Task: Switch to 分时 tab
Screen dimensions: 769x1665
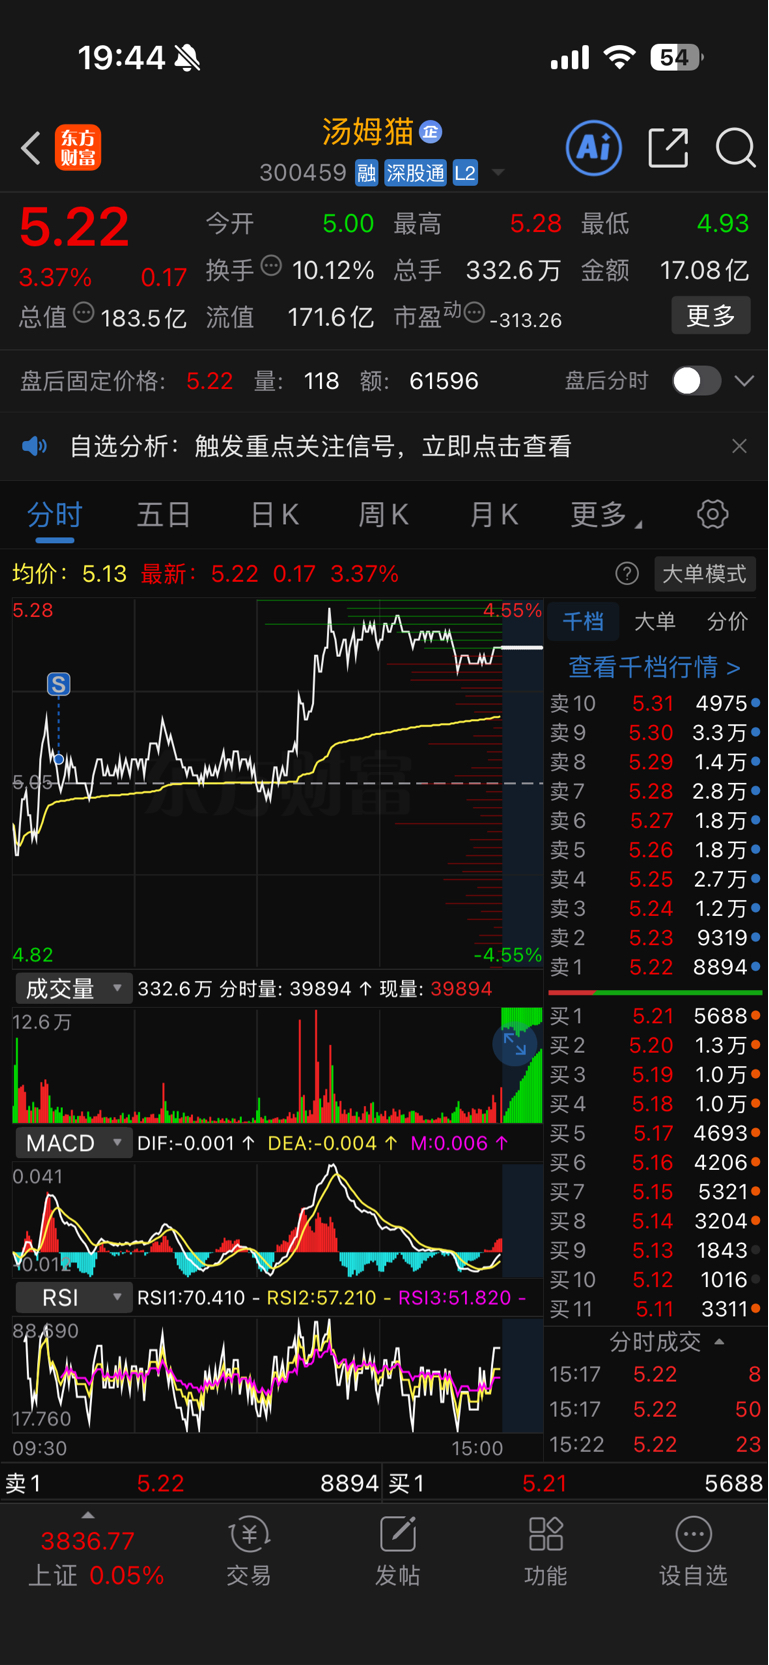Action: point(54,515)
